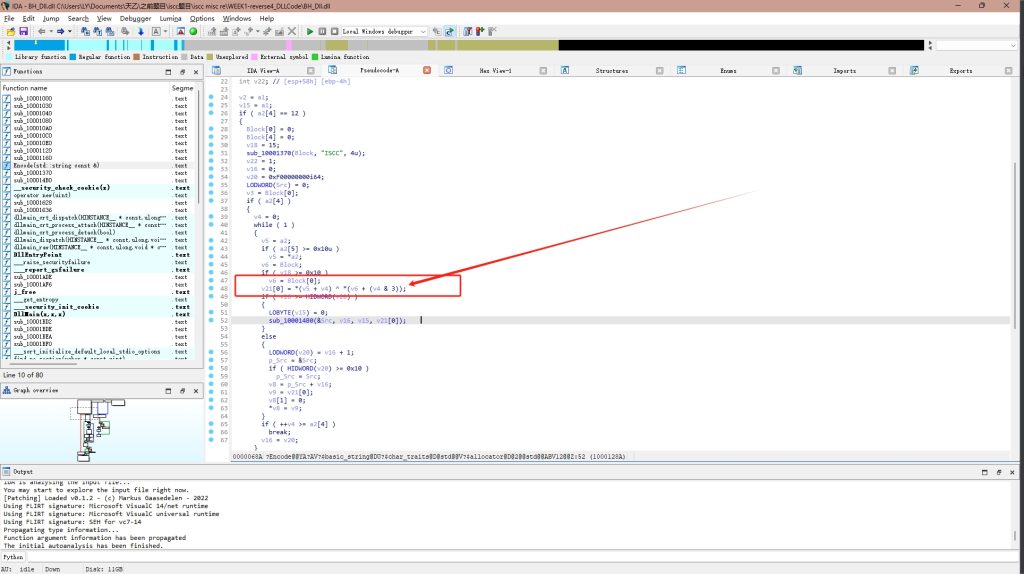Float the Graph overview panel
The width and height of the screenshot is (1024, 574).
tap(182, 391)
